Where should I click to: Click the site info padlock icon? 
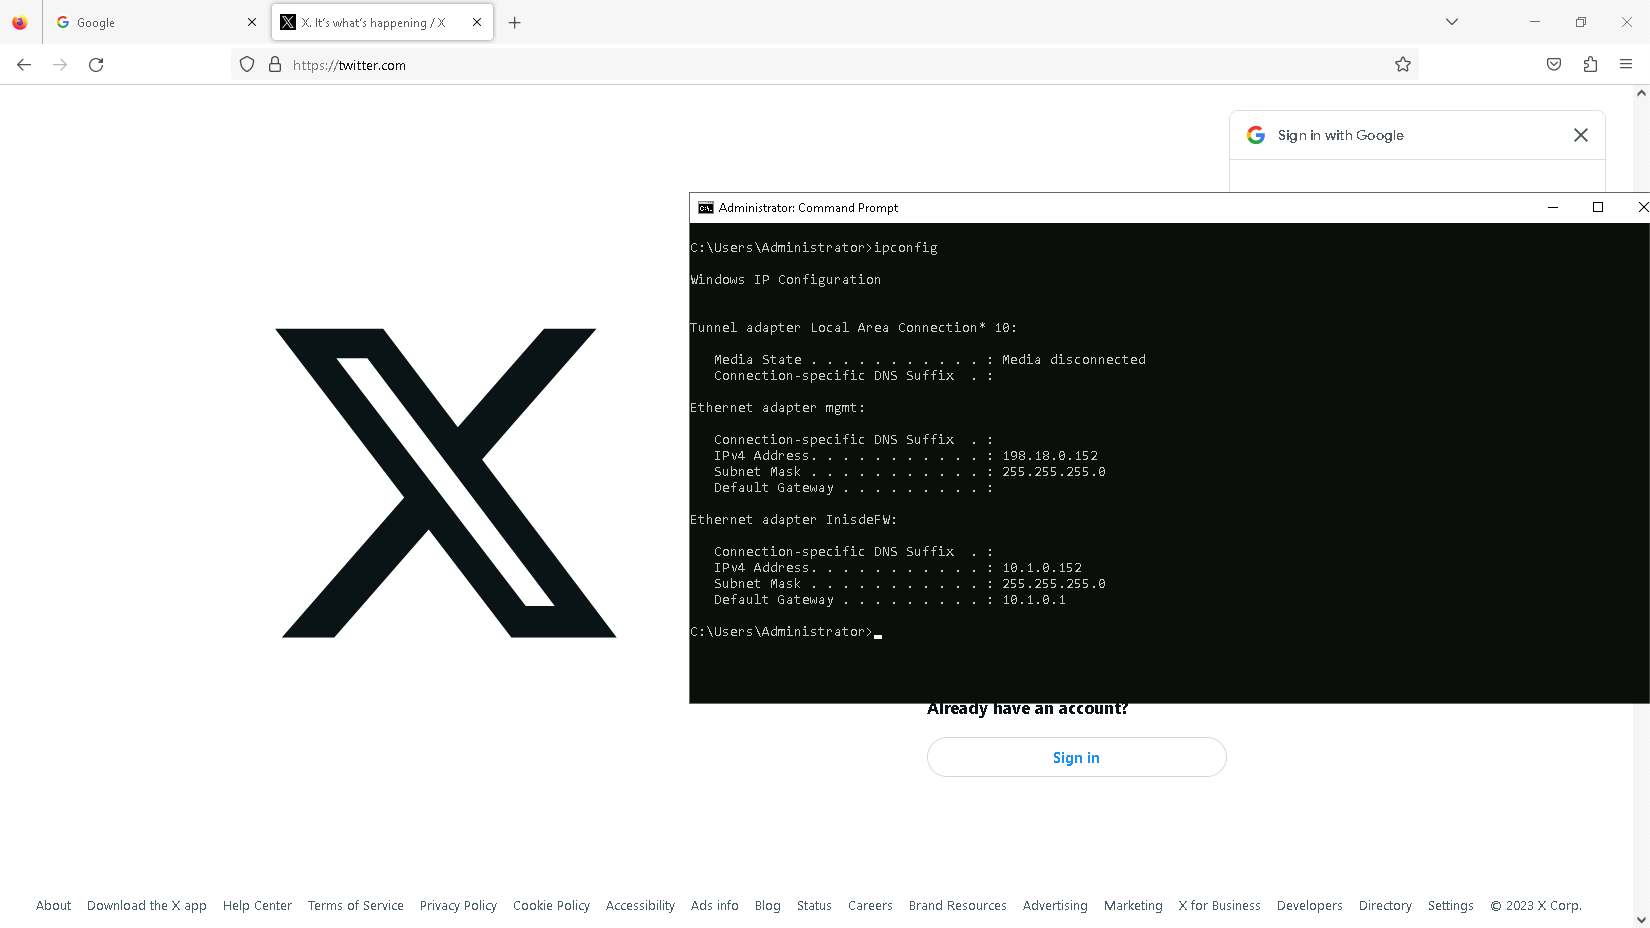[275, 65]
